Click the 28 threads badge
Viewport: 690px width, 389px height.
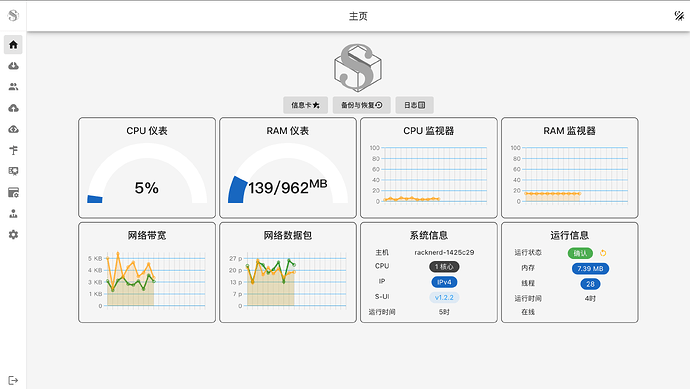coord(590,284)
